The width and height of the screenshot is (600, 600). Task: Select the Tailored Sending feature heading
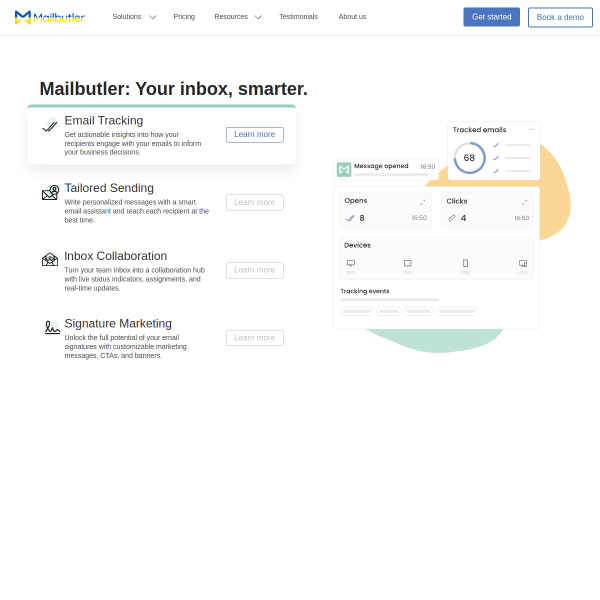109,188
